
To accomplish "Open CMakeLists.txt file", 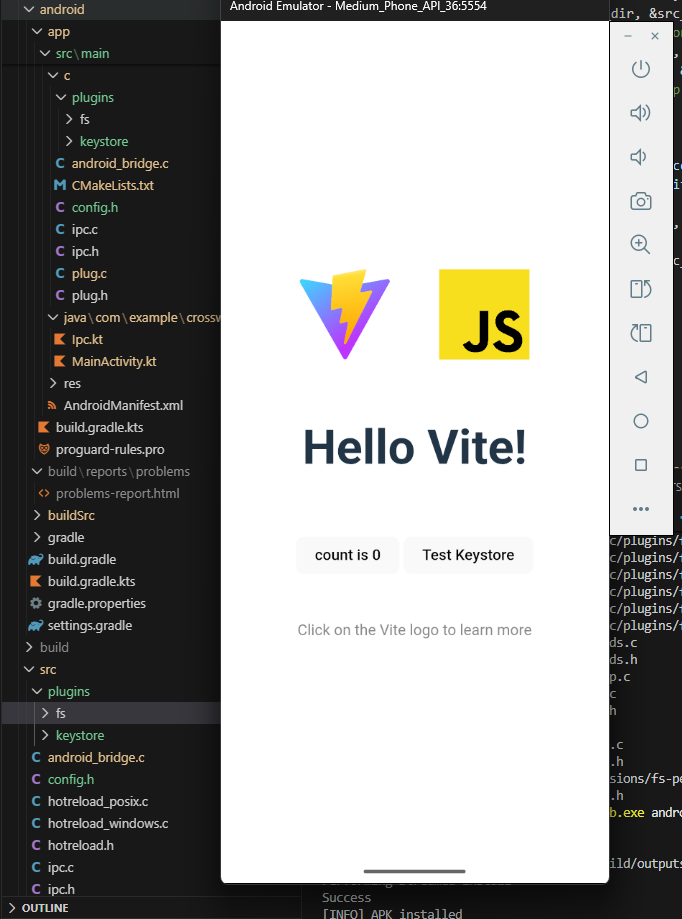I will 112,185.
